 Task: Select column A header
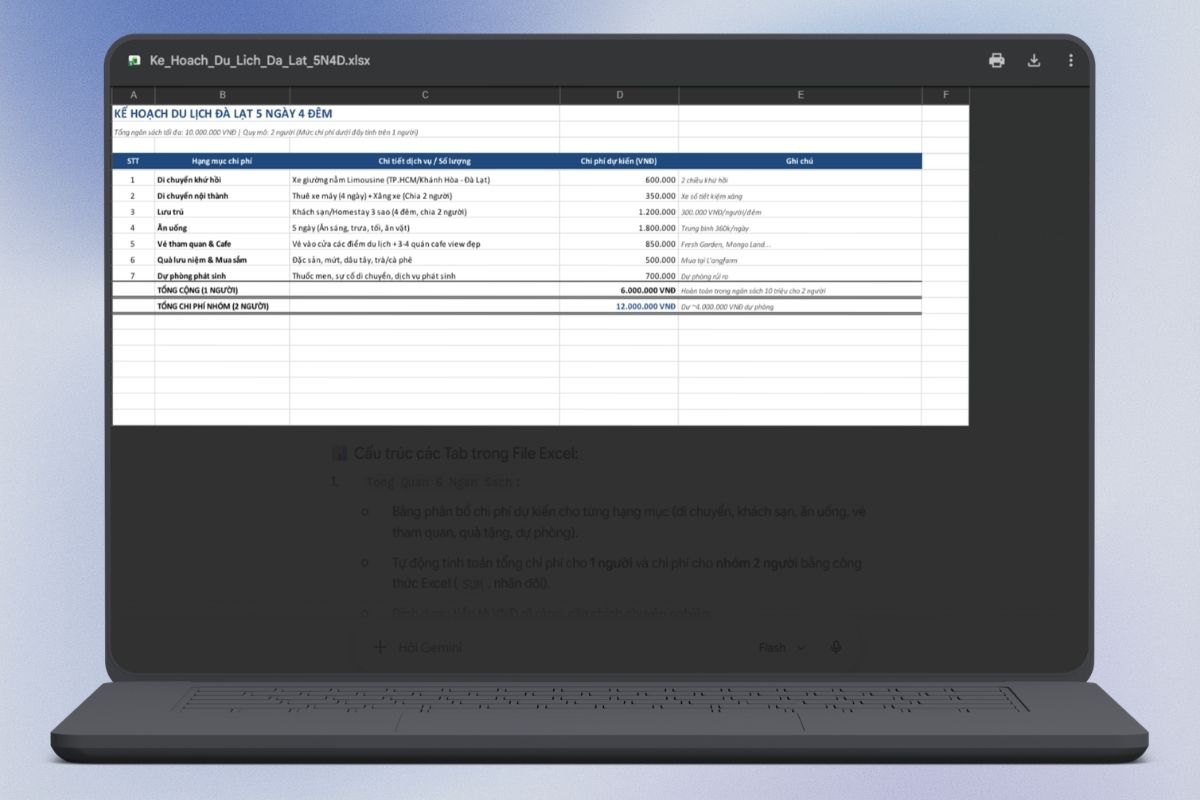tap(133, 95)
